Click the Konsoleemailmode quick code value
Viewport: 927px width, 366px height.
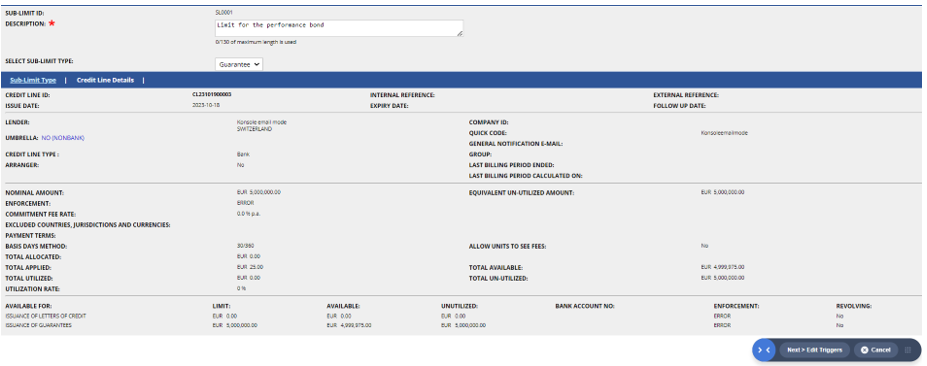[x=724, y=133]
